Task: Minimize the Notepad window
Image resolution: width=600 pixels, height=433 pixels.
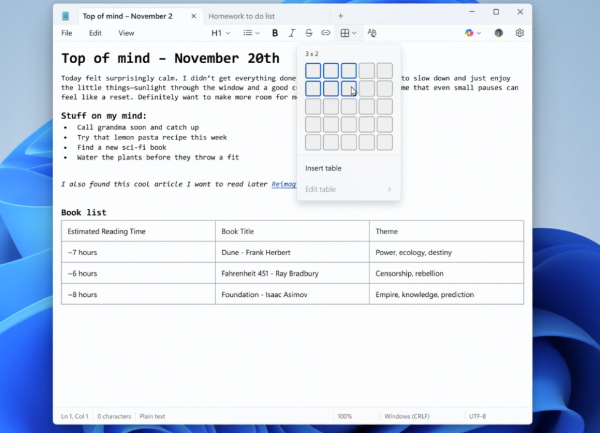Action: pyautogui.click(x=472, y=12)
